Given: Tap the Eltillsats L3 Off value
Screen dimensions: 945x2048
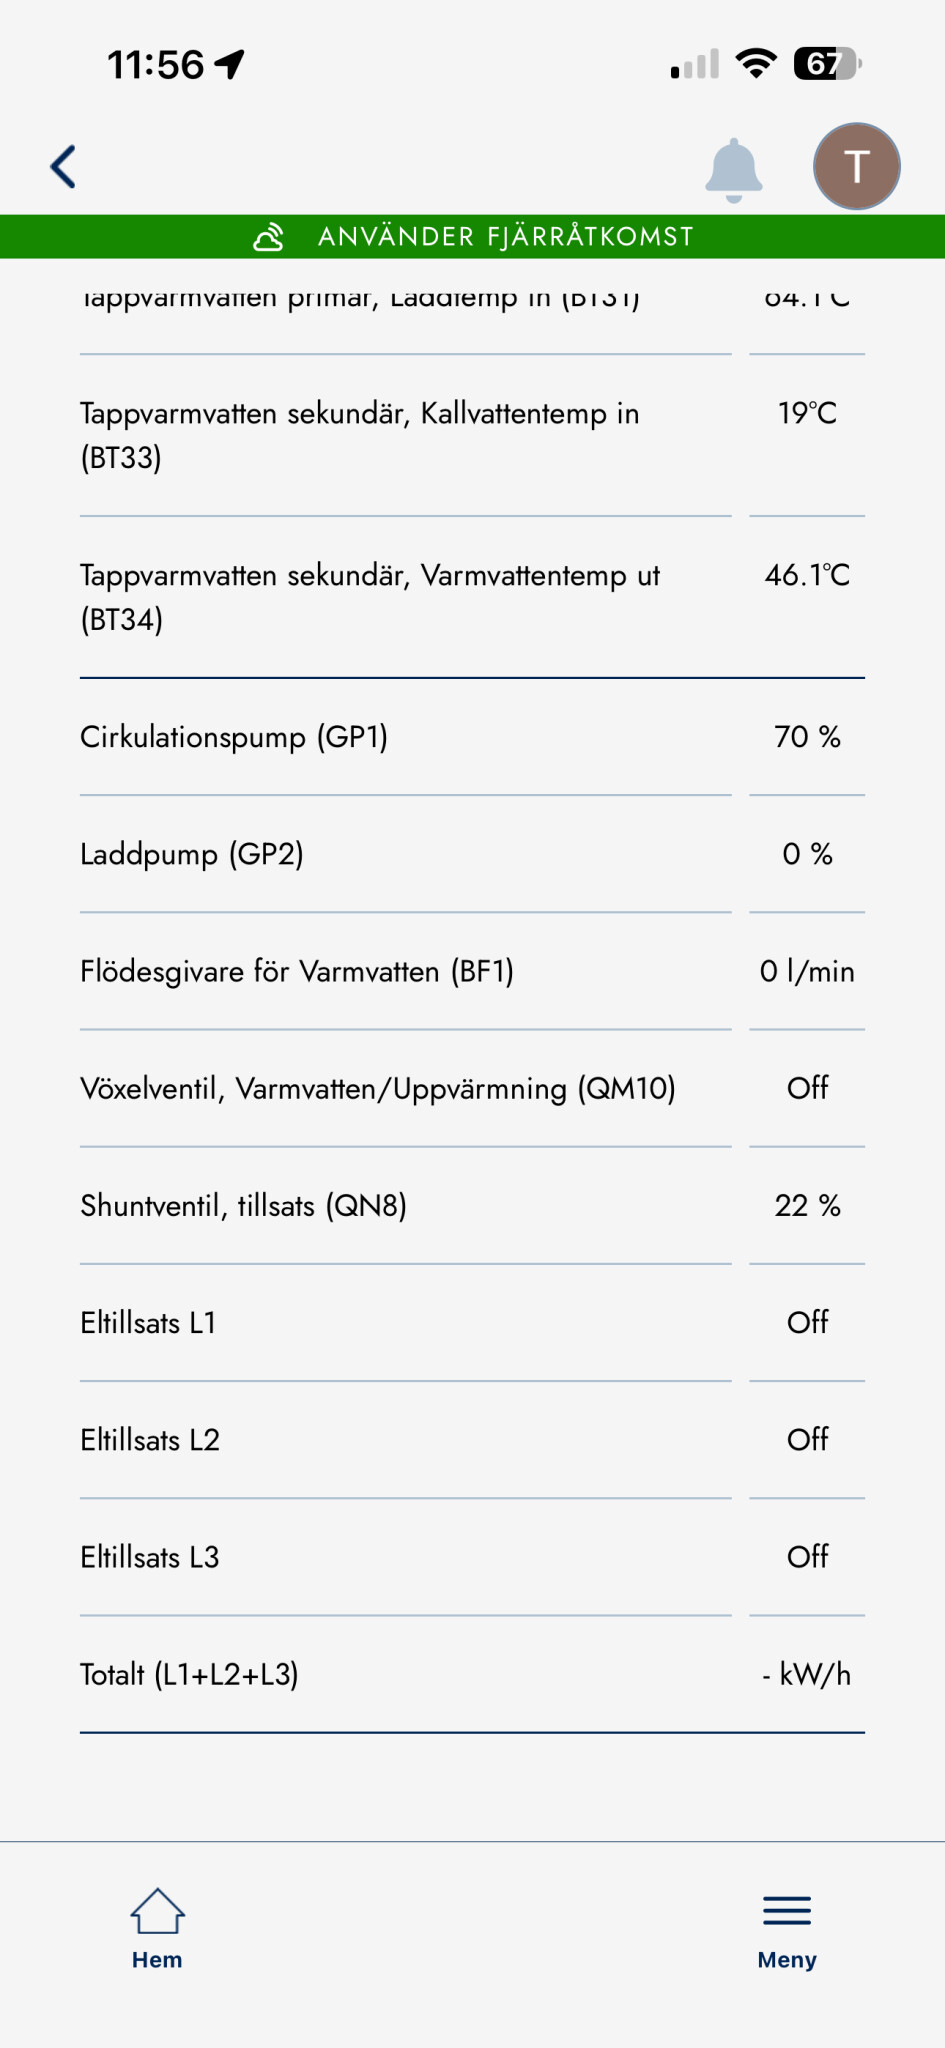Looking at the screenshot, I should pyautogui.click(x=807, y=1557).
